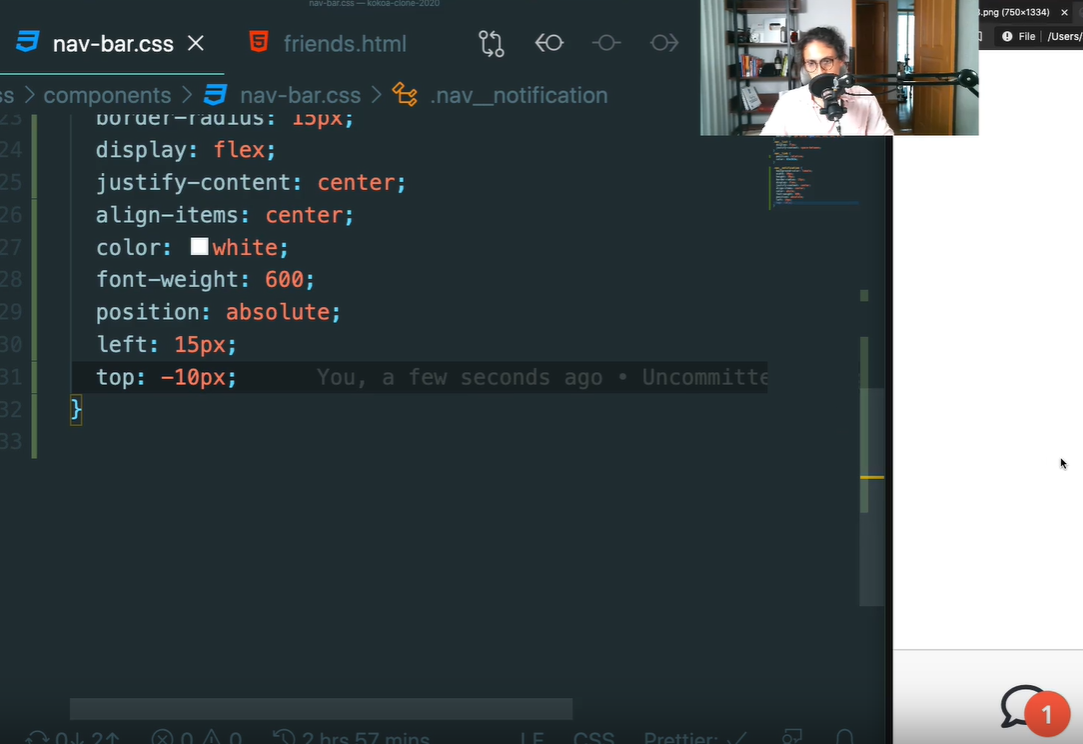Click the middle commit circle icon in editor toolbar

click(606, 43)
